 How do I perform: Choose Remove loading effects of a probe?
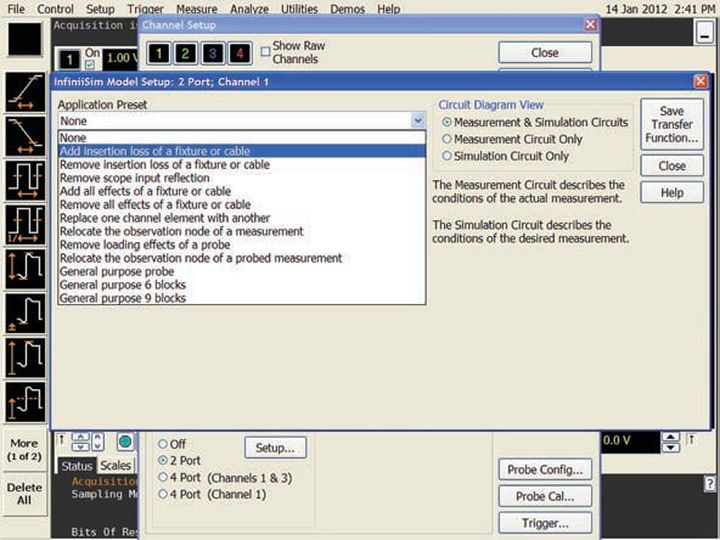coord(242,245)
